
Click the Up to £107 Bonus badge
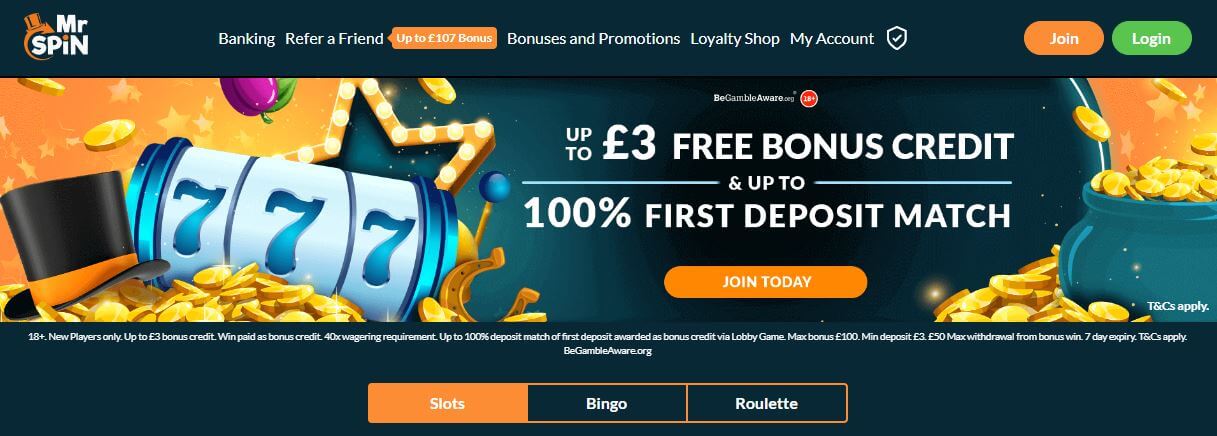pos(444,39)
